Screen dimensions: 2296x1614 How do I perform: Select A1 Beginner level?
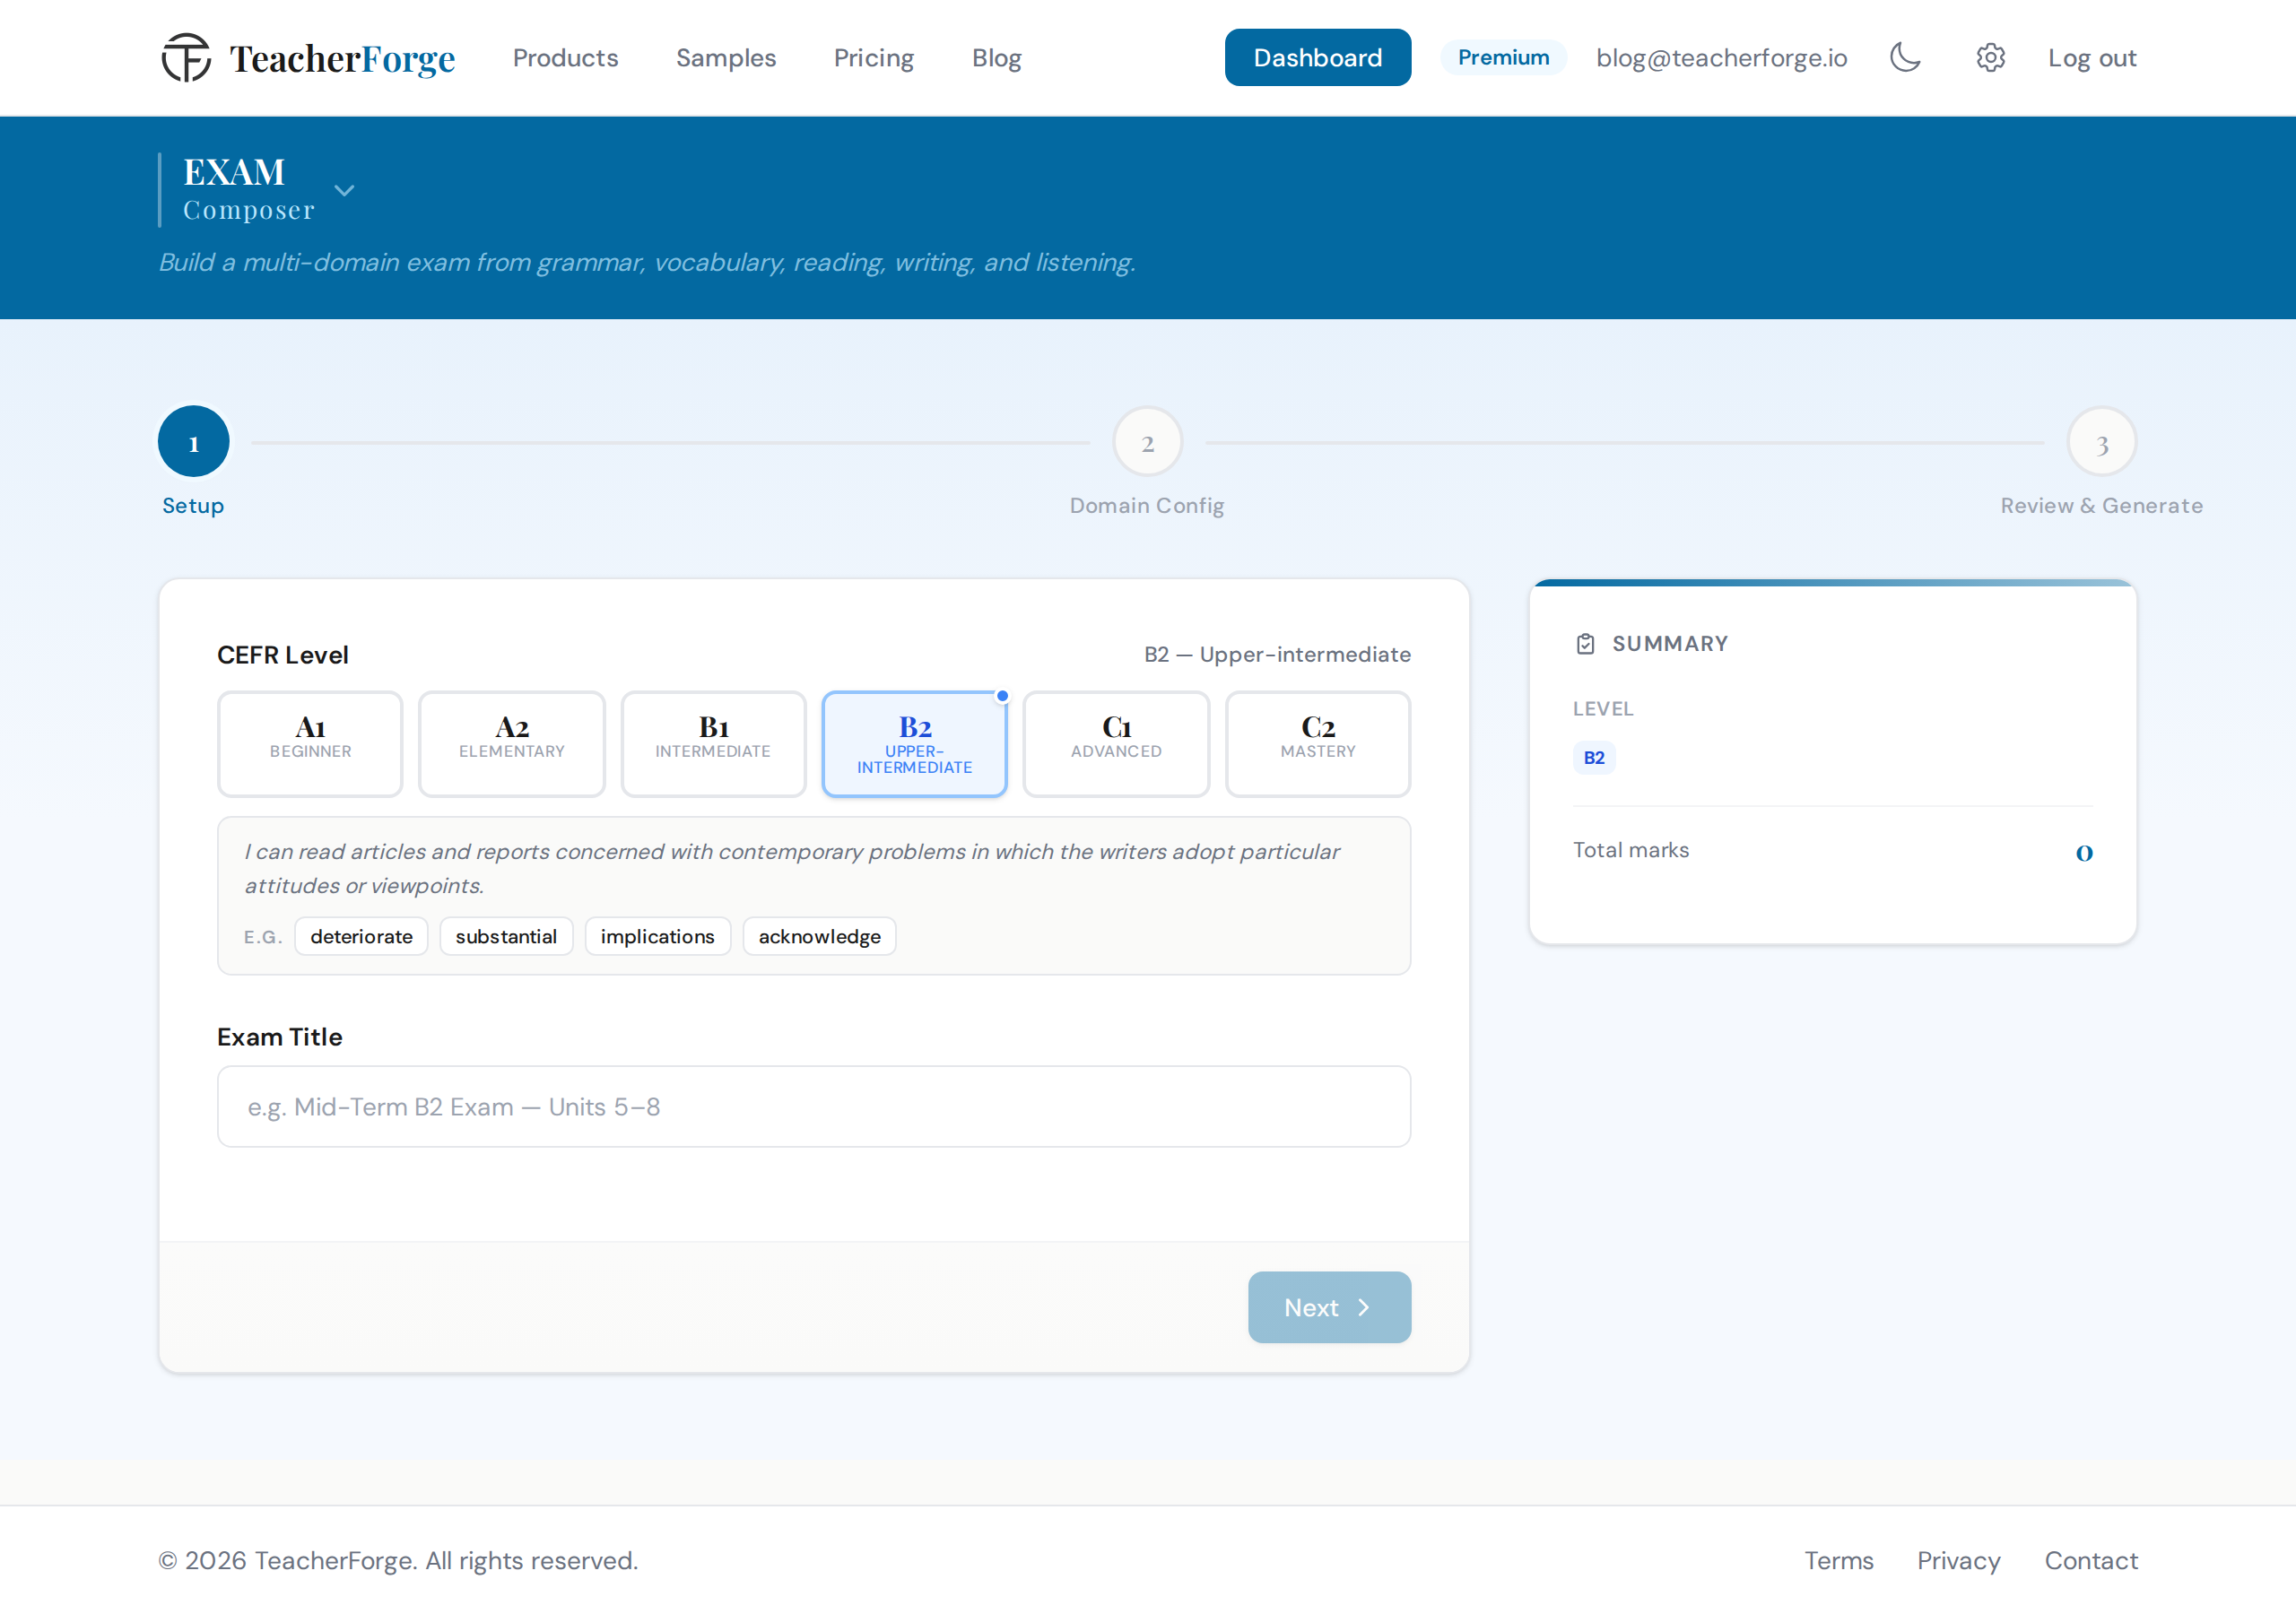310,744
